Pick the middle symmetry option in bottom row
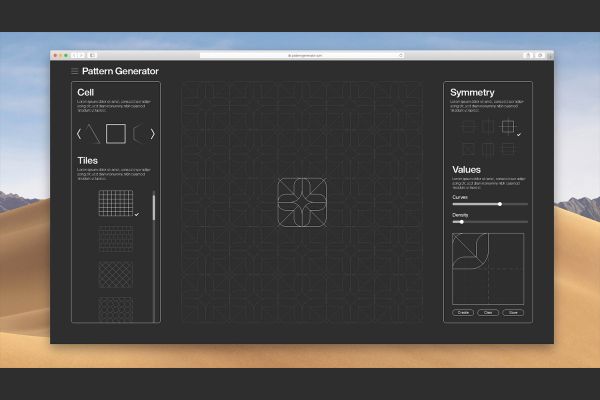600x400 pixels. (488, 149)
